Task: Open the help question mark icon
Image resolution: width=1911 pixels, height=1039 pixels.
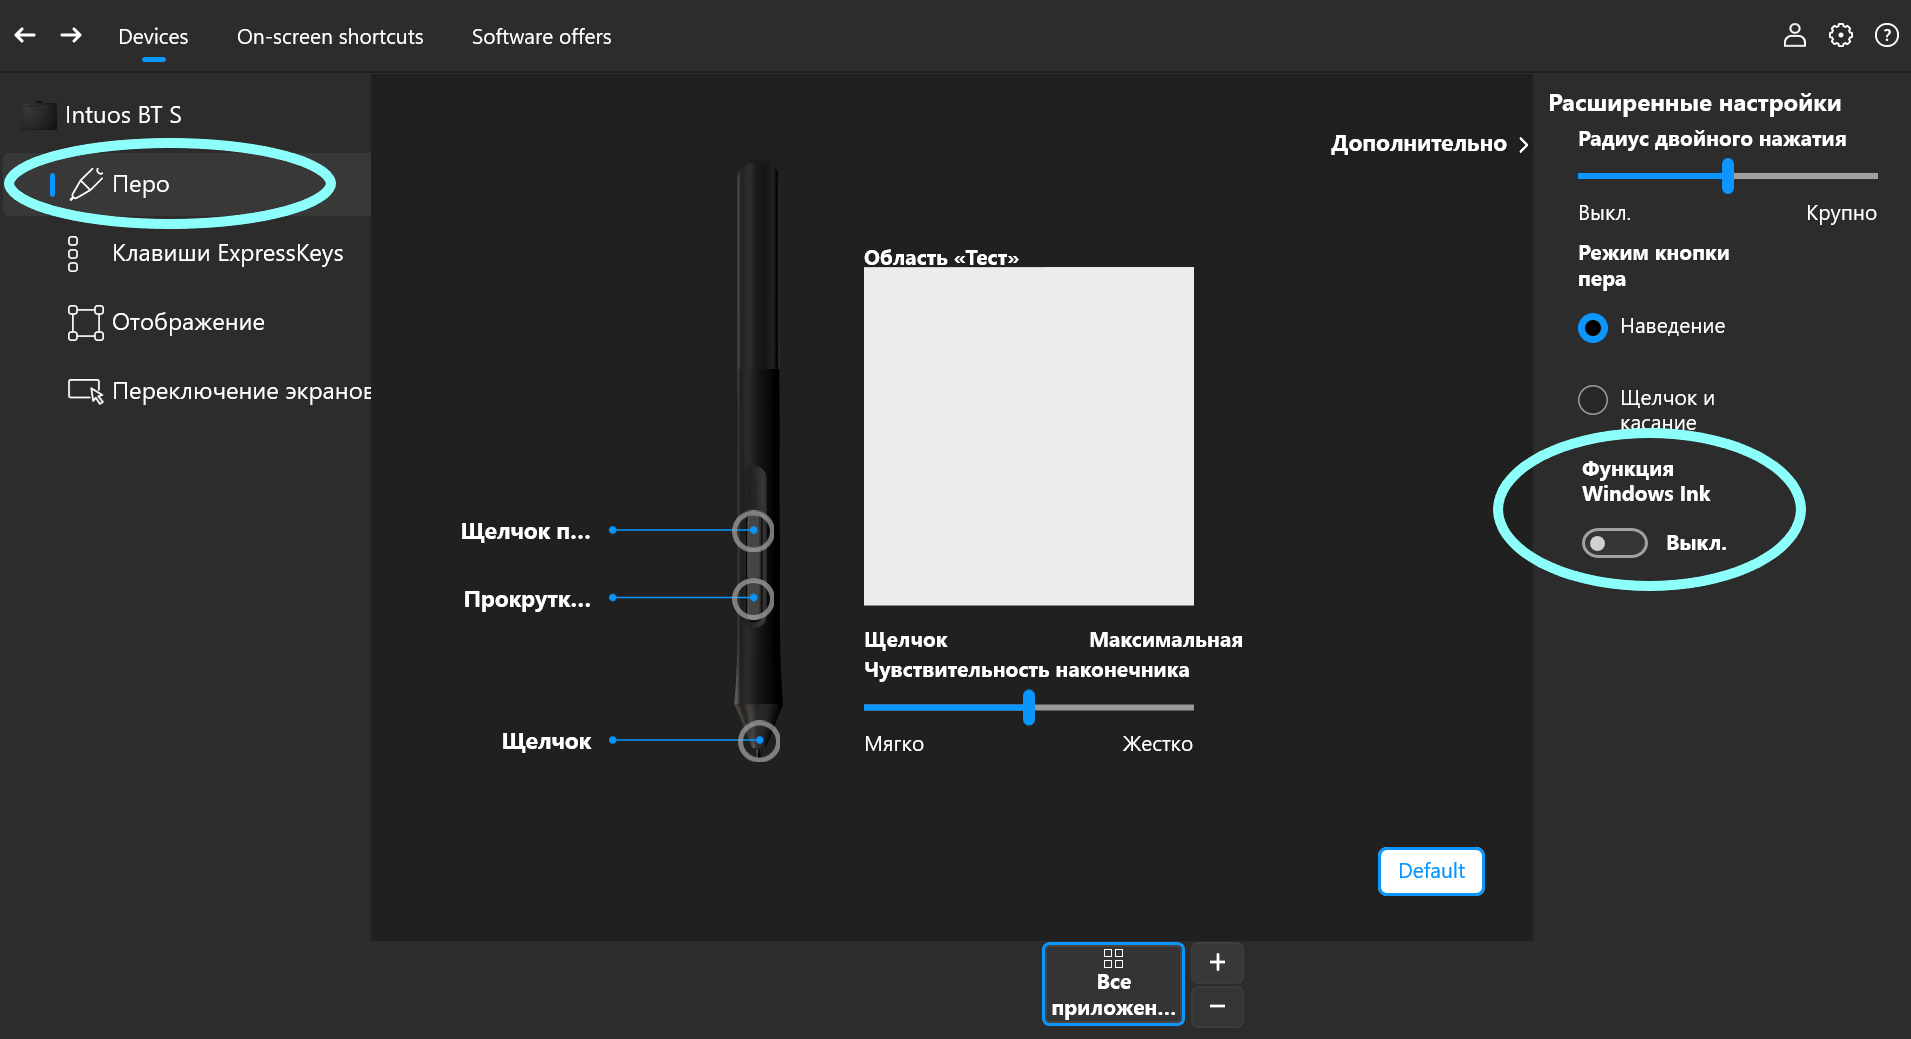Action: point(1886,35)
